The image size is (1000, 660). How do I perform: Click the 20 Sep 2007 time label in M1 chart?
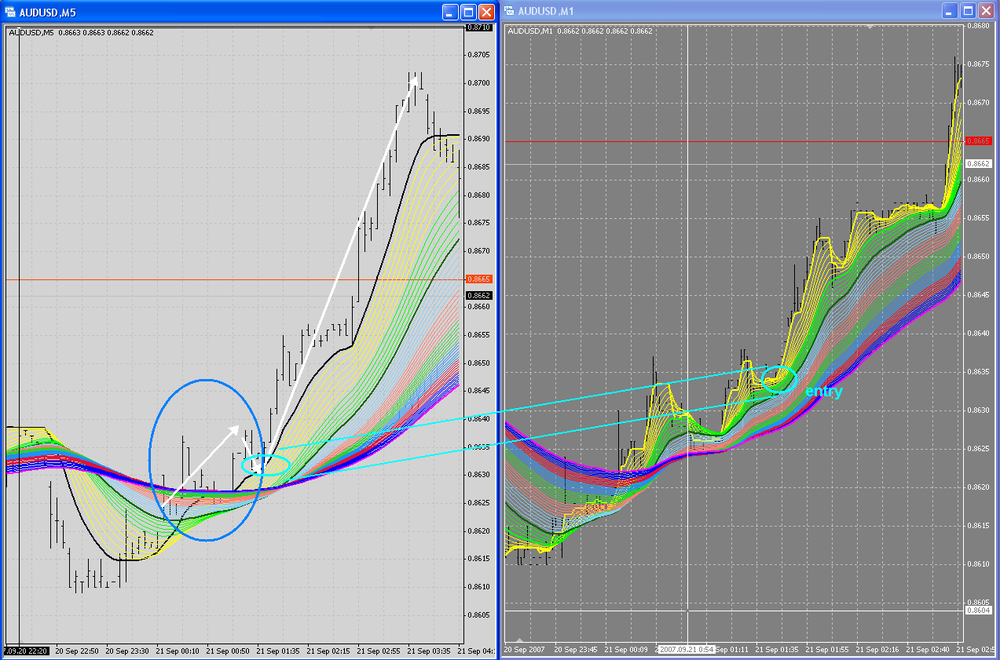(525, 650)
